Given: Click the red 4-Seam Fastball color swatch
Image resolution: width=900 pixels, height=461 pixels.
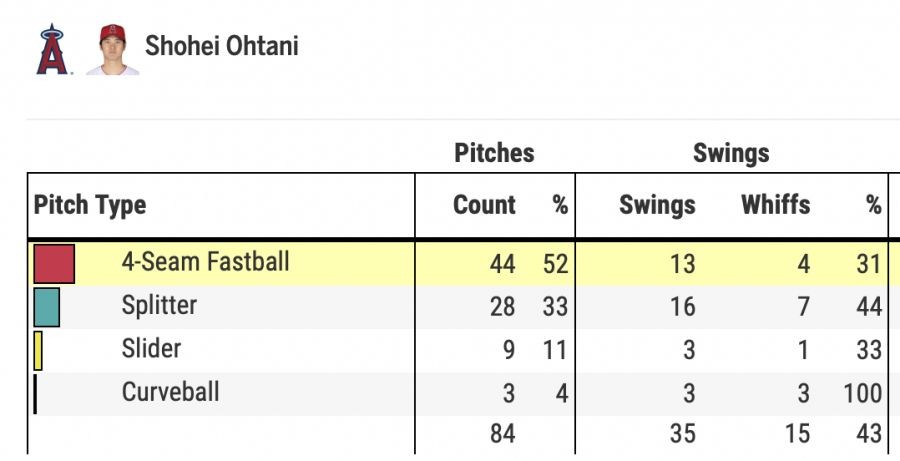Looking at the screenshot, I should click(55, 263).
